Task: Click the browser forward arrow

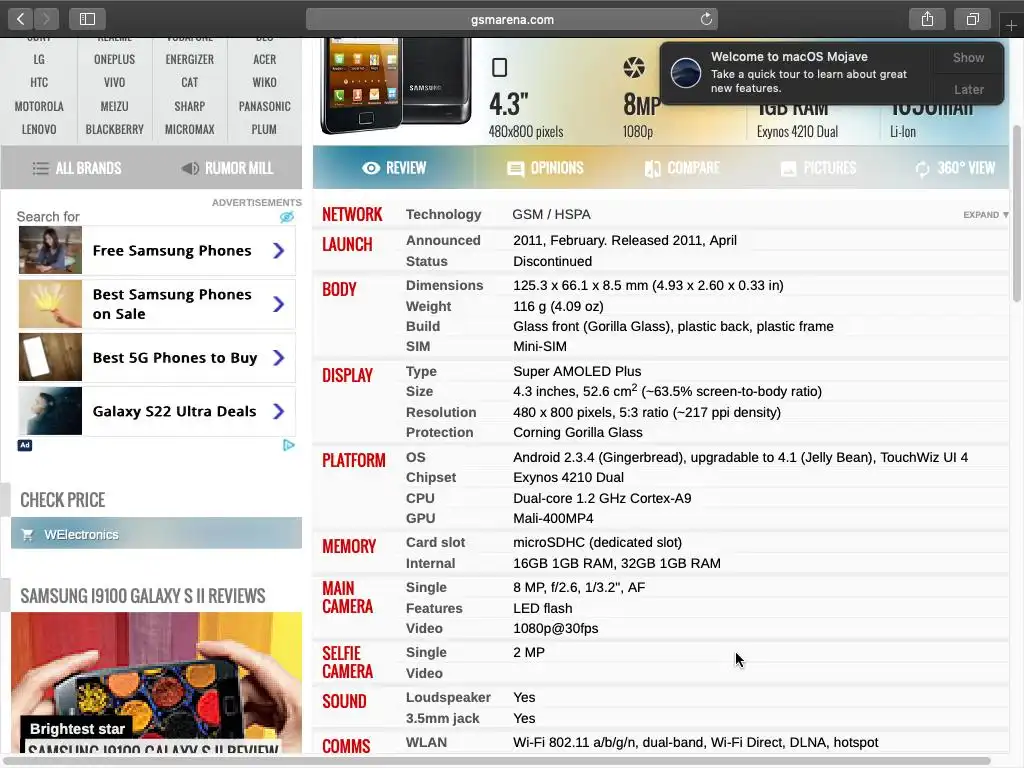Action: click(46, 19)
